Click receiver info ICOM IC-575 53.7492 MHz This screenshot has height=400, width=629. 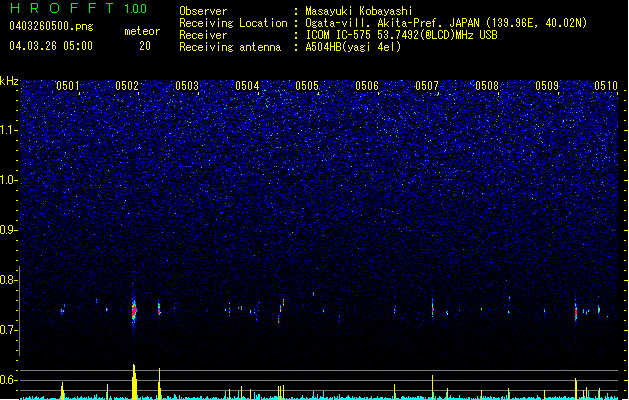coord(401,35)
